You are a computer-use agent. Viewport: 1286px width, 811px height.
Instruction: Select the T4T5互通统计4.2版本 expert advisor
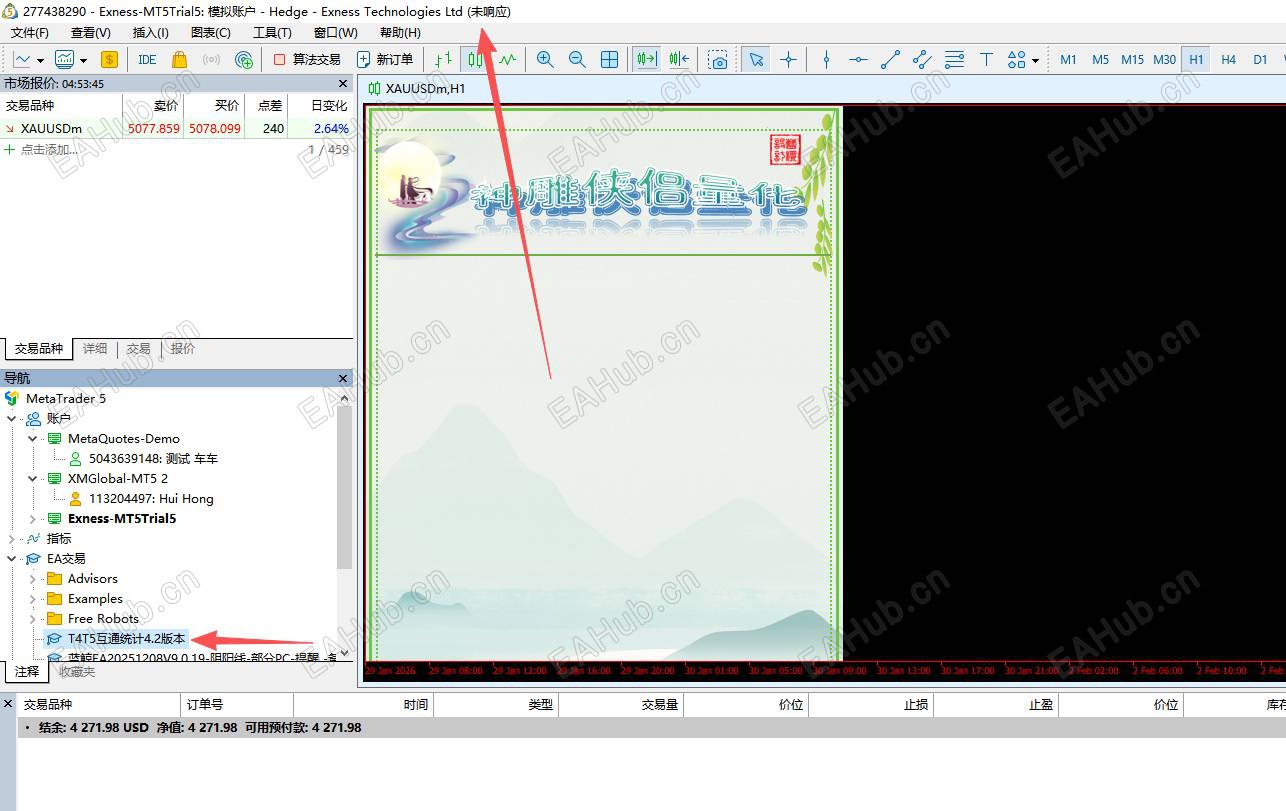click(x=126, y=638)
